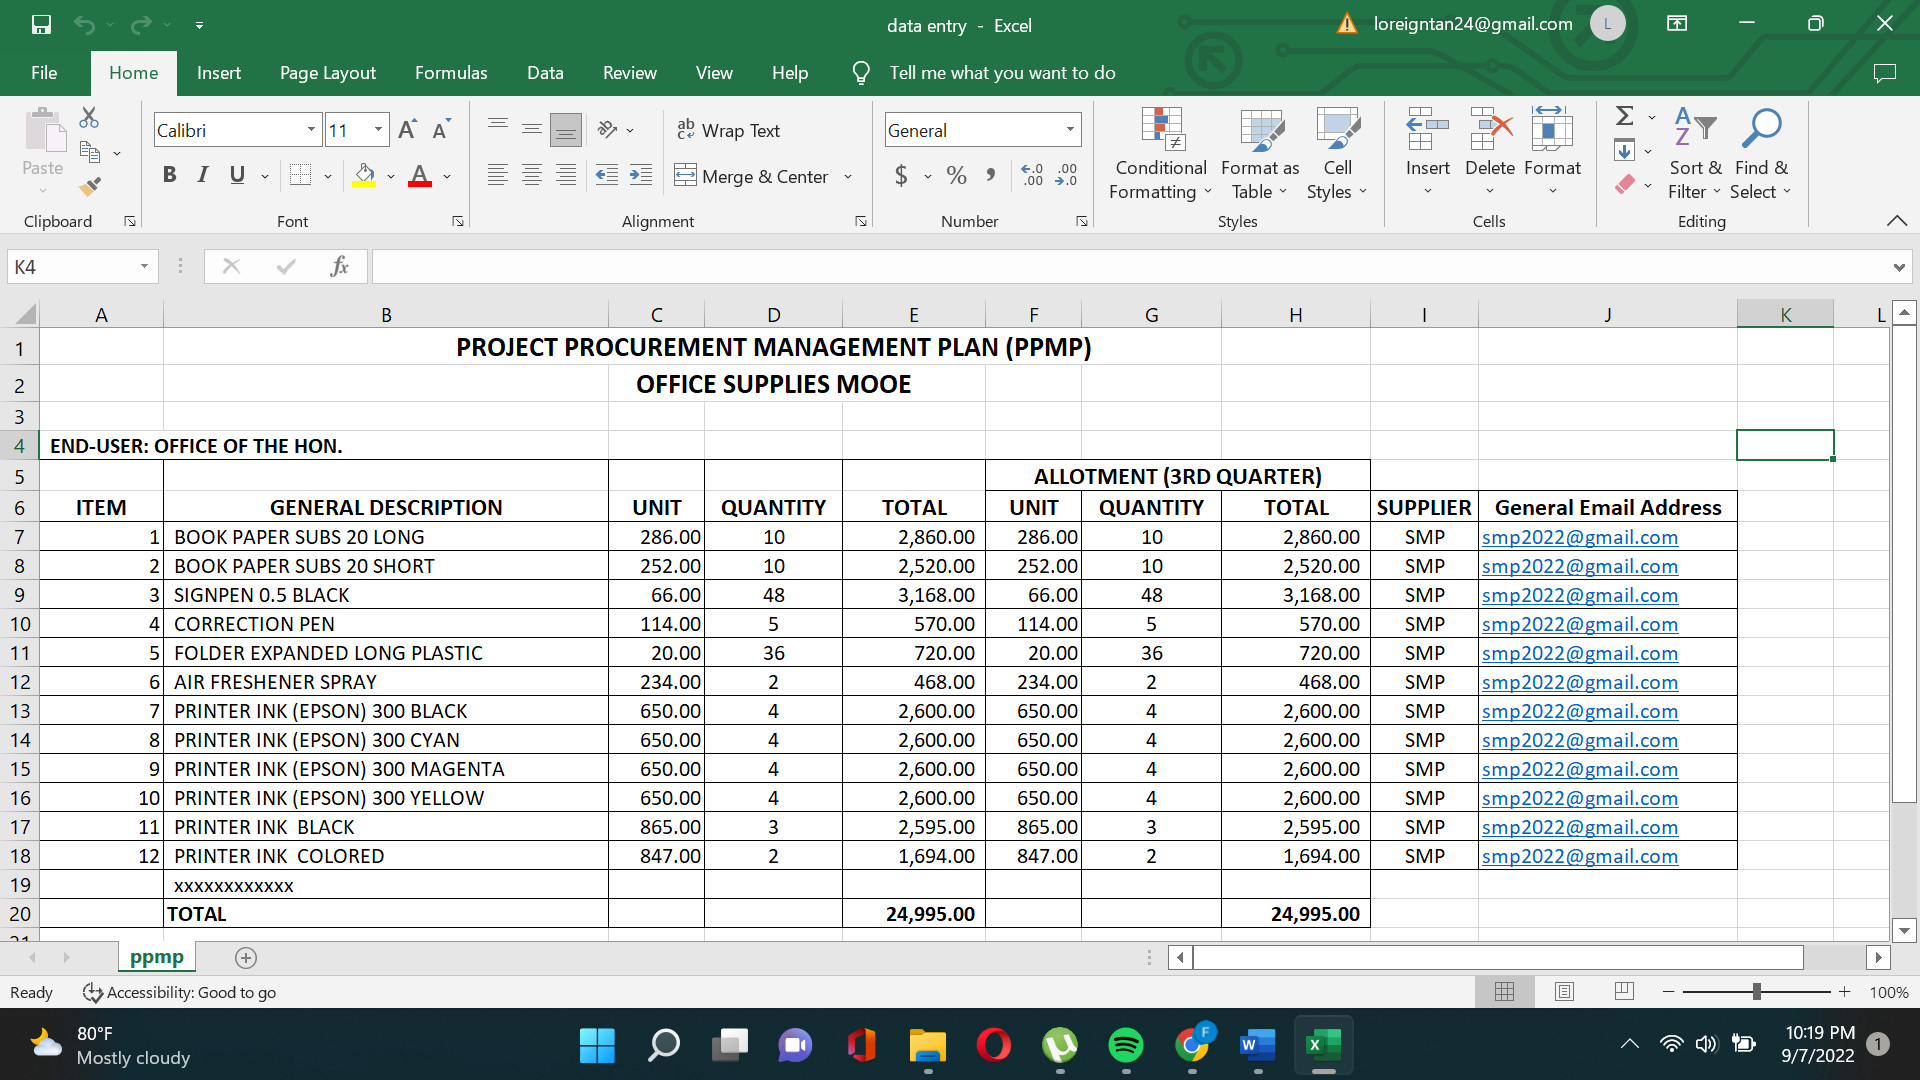Click Increase Decimal icon

click(1032, 176)
